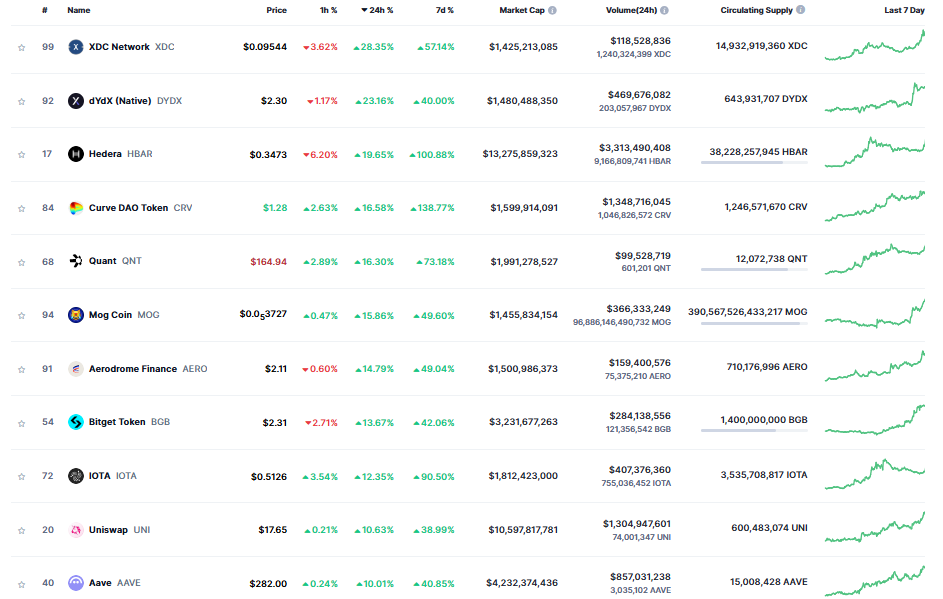Click Uniswap market cap $10,597,817,781
The width and height of the screenshot is (943, 599).
pos(523,530)
